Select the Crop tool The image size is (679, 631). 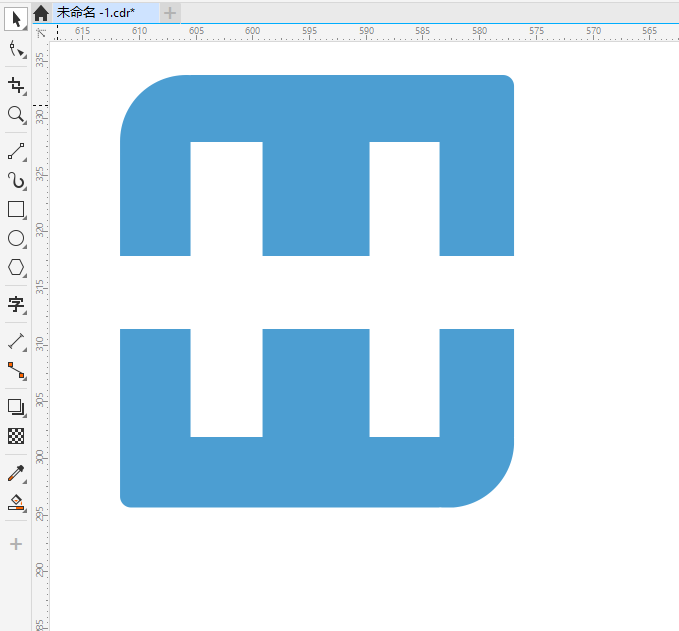tap(16, 85)
